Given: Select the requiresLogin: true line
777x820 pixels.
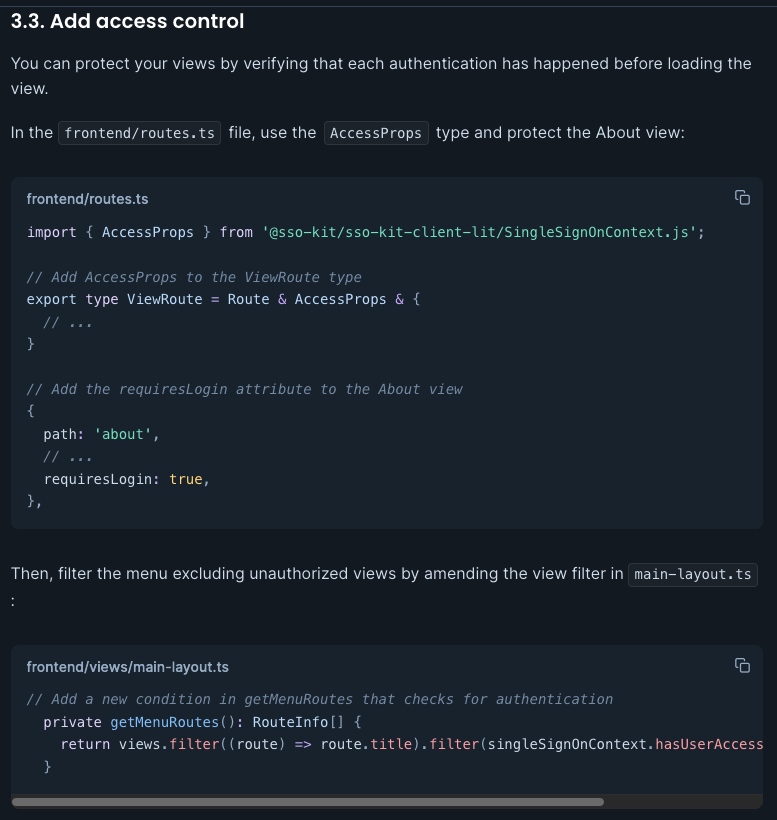Looking at the screenshot, I should [x=124, y=479].
